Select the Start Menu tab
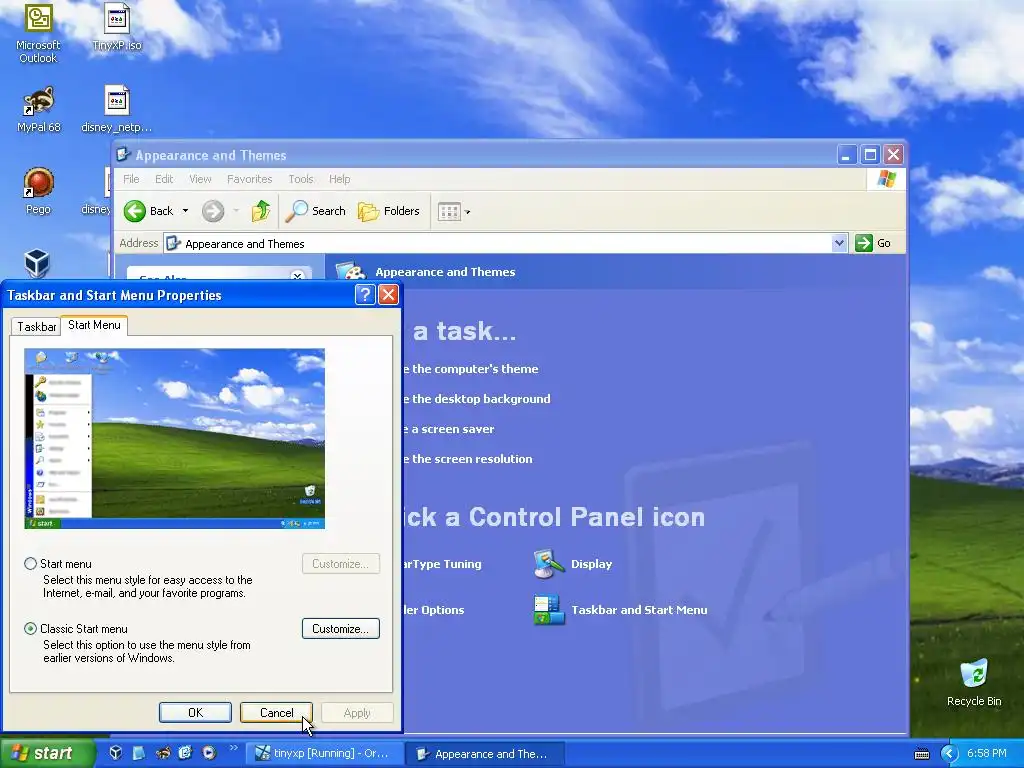1024x768 pixels. point(94,325)
